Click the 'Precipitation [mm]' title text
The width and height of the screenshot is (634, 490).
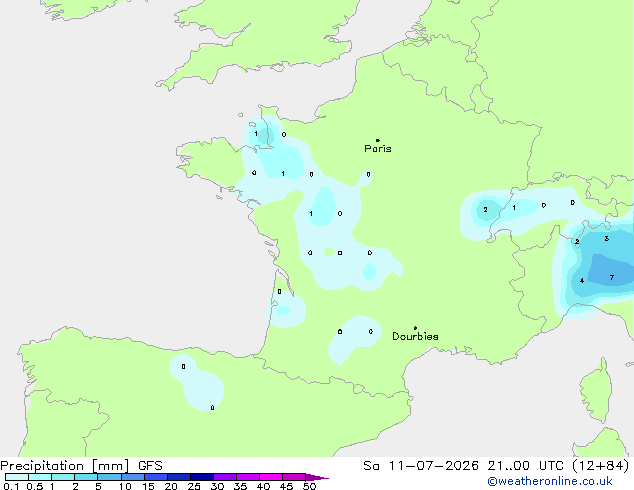click(x=65, y=466)
